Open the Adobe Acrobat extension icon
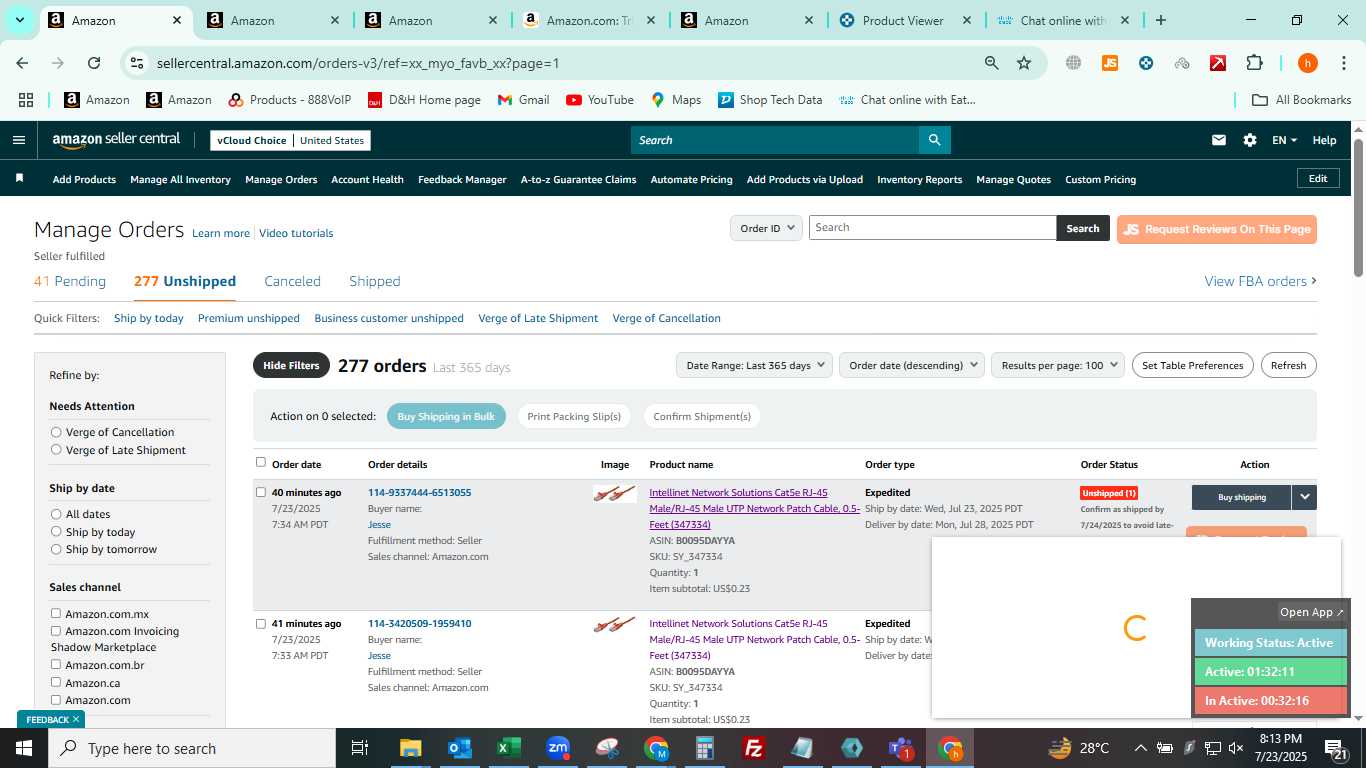The width and height of the screenshot is (1366, 768). click(1218, 63)
